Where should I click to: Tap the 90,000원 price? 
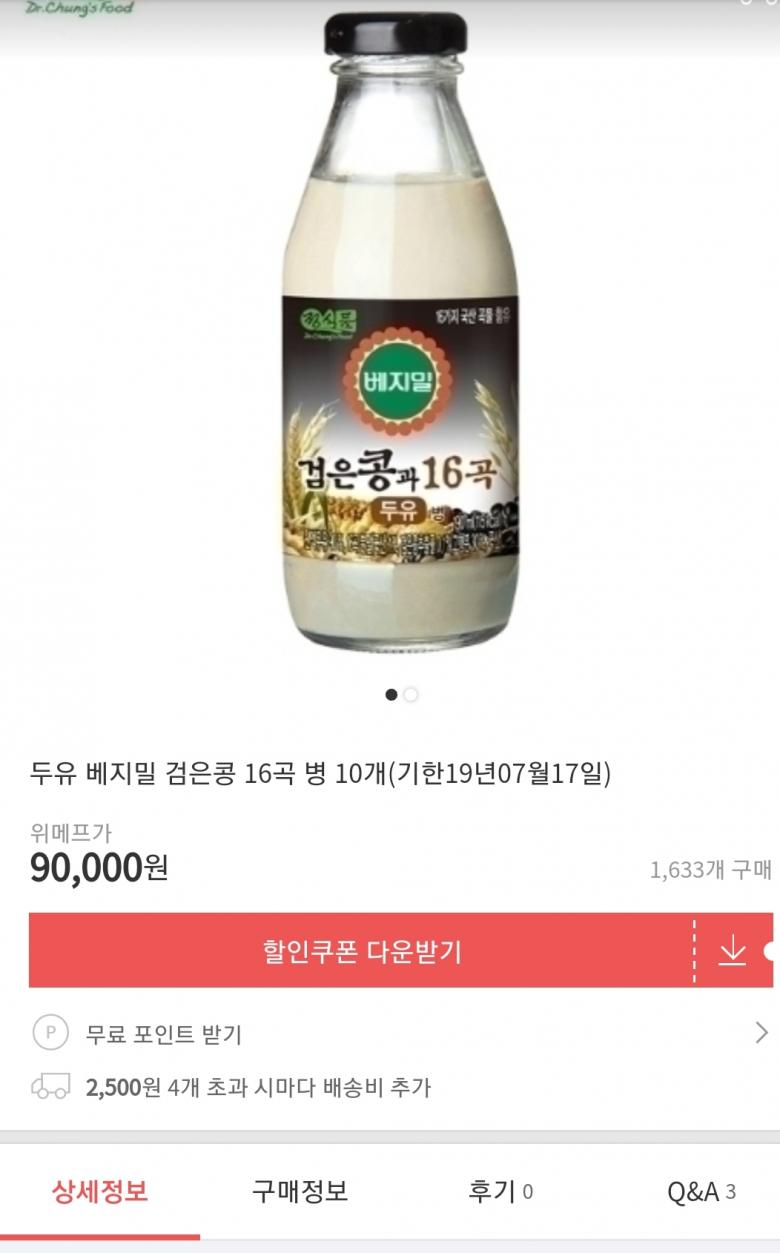pyautogui.click(x=99, y=867)
